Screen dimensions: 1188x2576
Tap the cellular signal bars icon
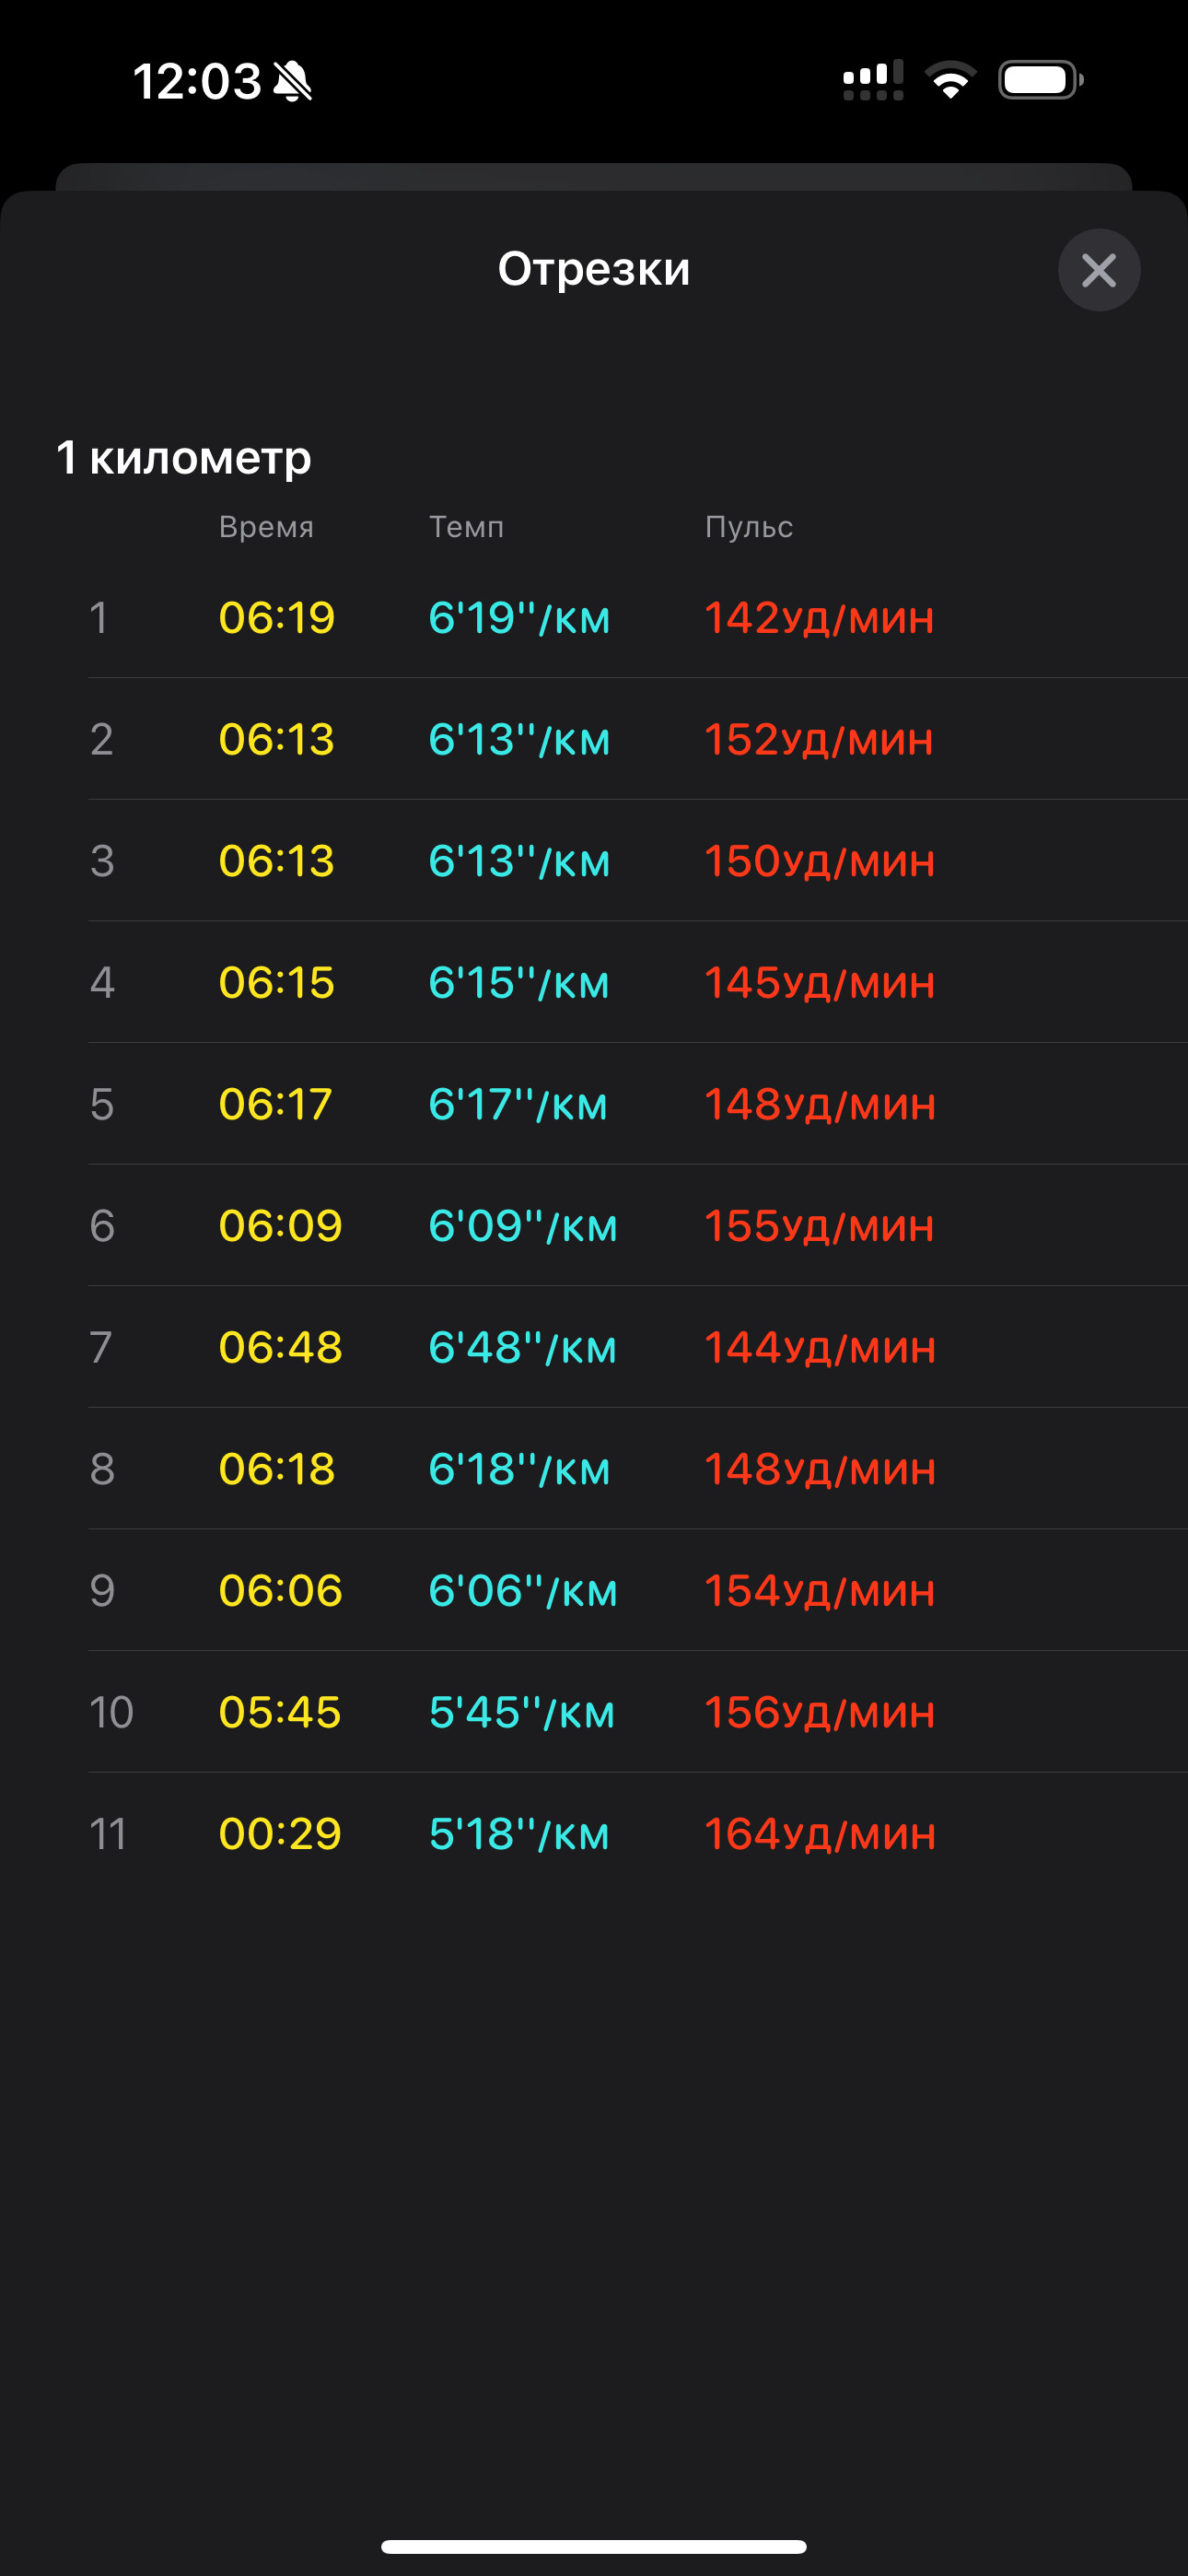click(x=873, y=80)
